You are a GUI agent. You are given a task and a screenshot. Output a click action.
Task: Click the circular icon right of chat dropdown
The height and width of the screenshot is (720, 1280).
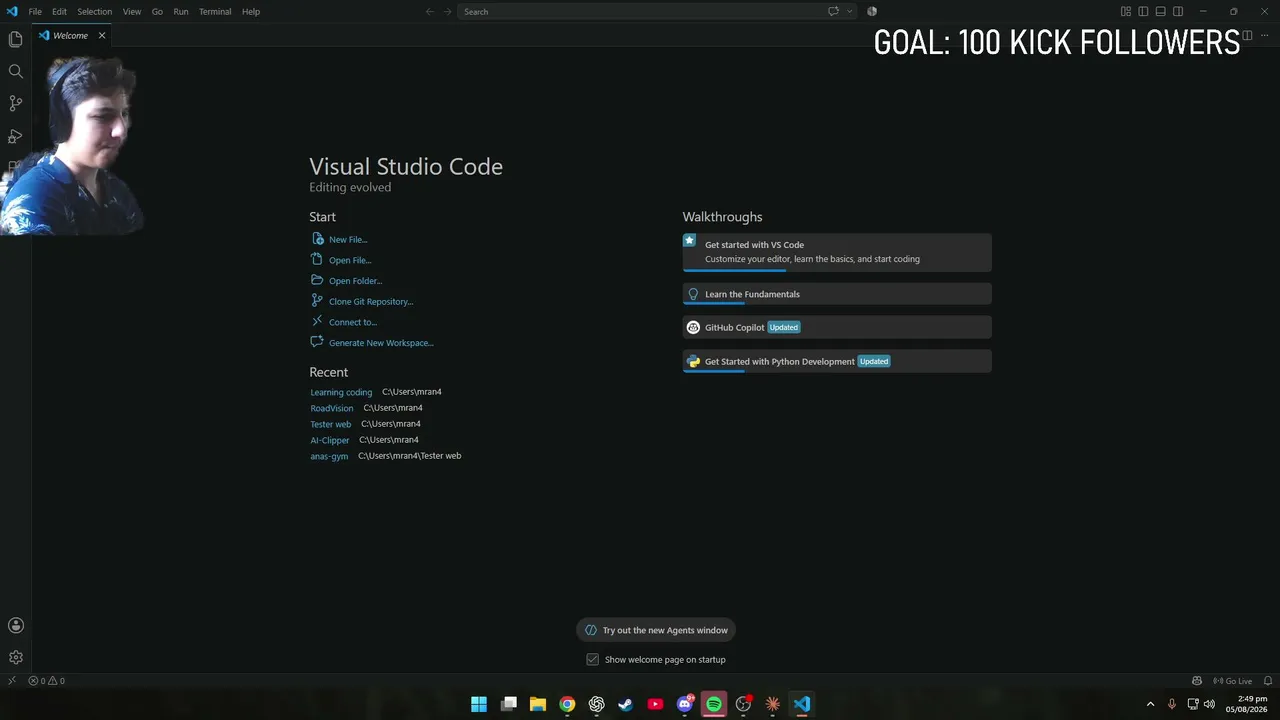(872, 12)
